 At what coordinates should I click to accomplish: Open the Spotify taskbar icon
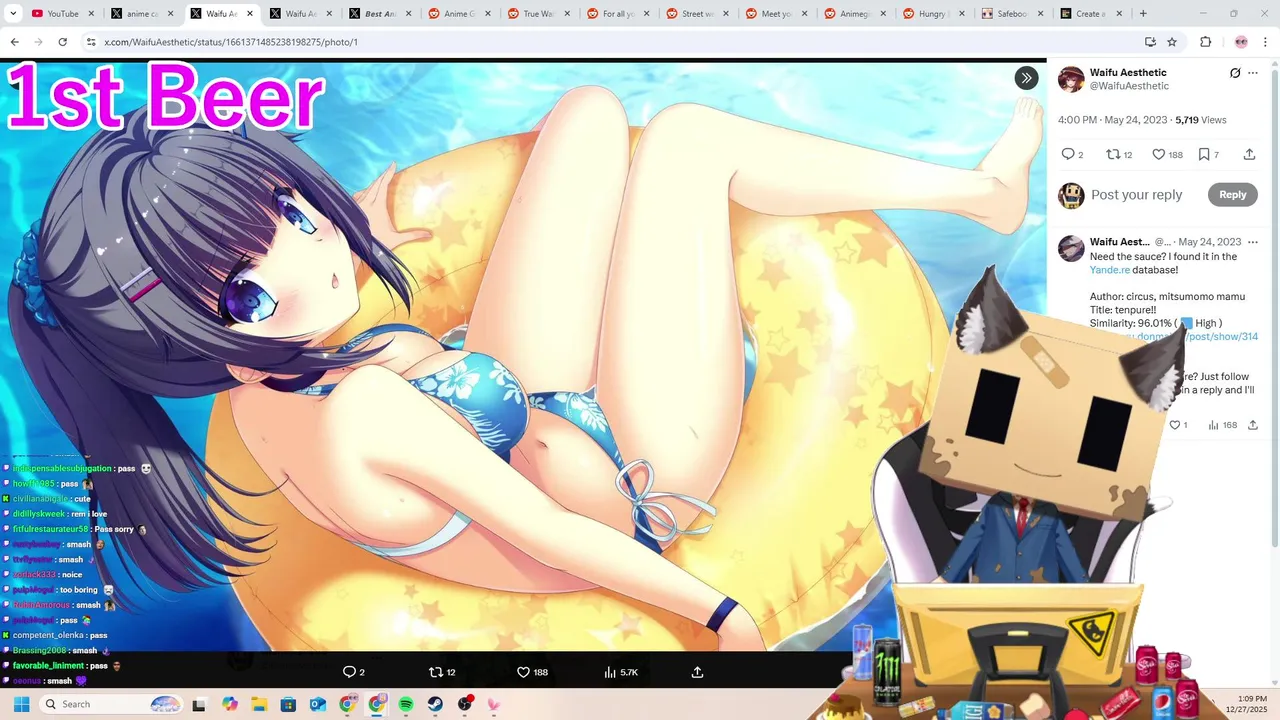click(406, 704)
